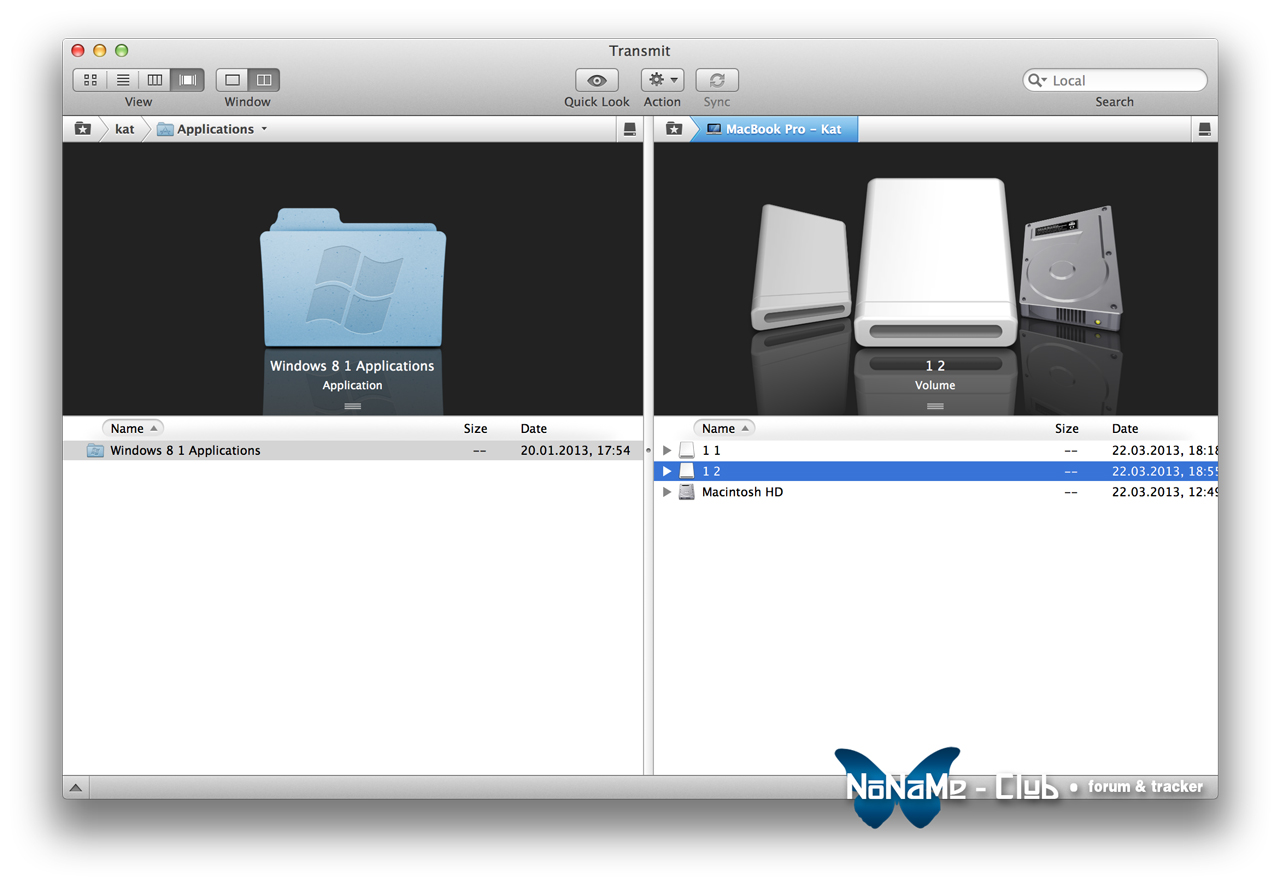Sort left pane by Name column
This screenshot has width=1280, height=885.
tap(132, 428)
